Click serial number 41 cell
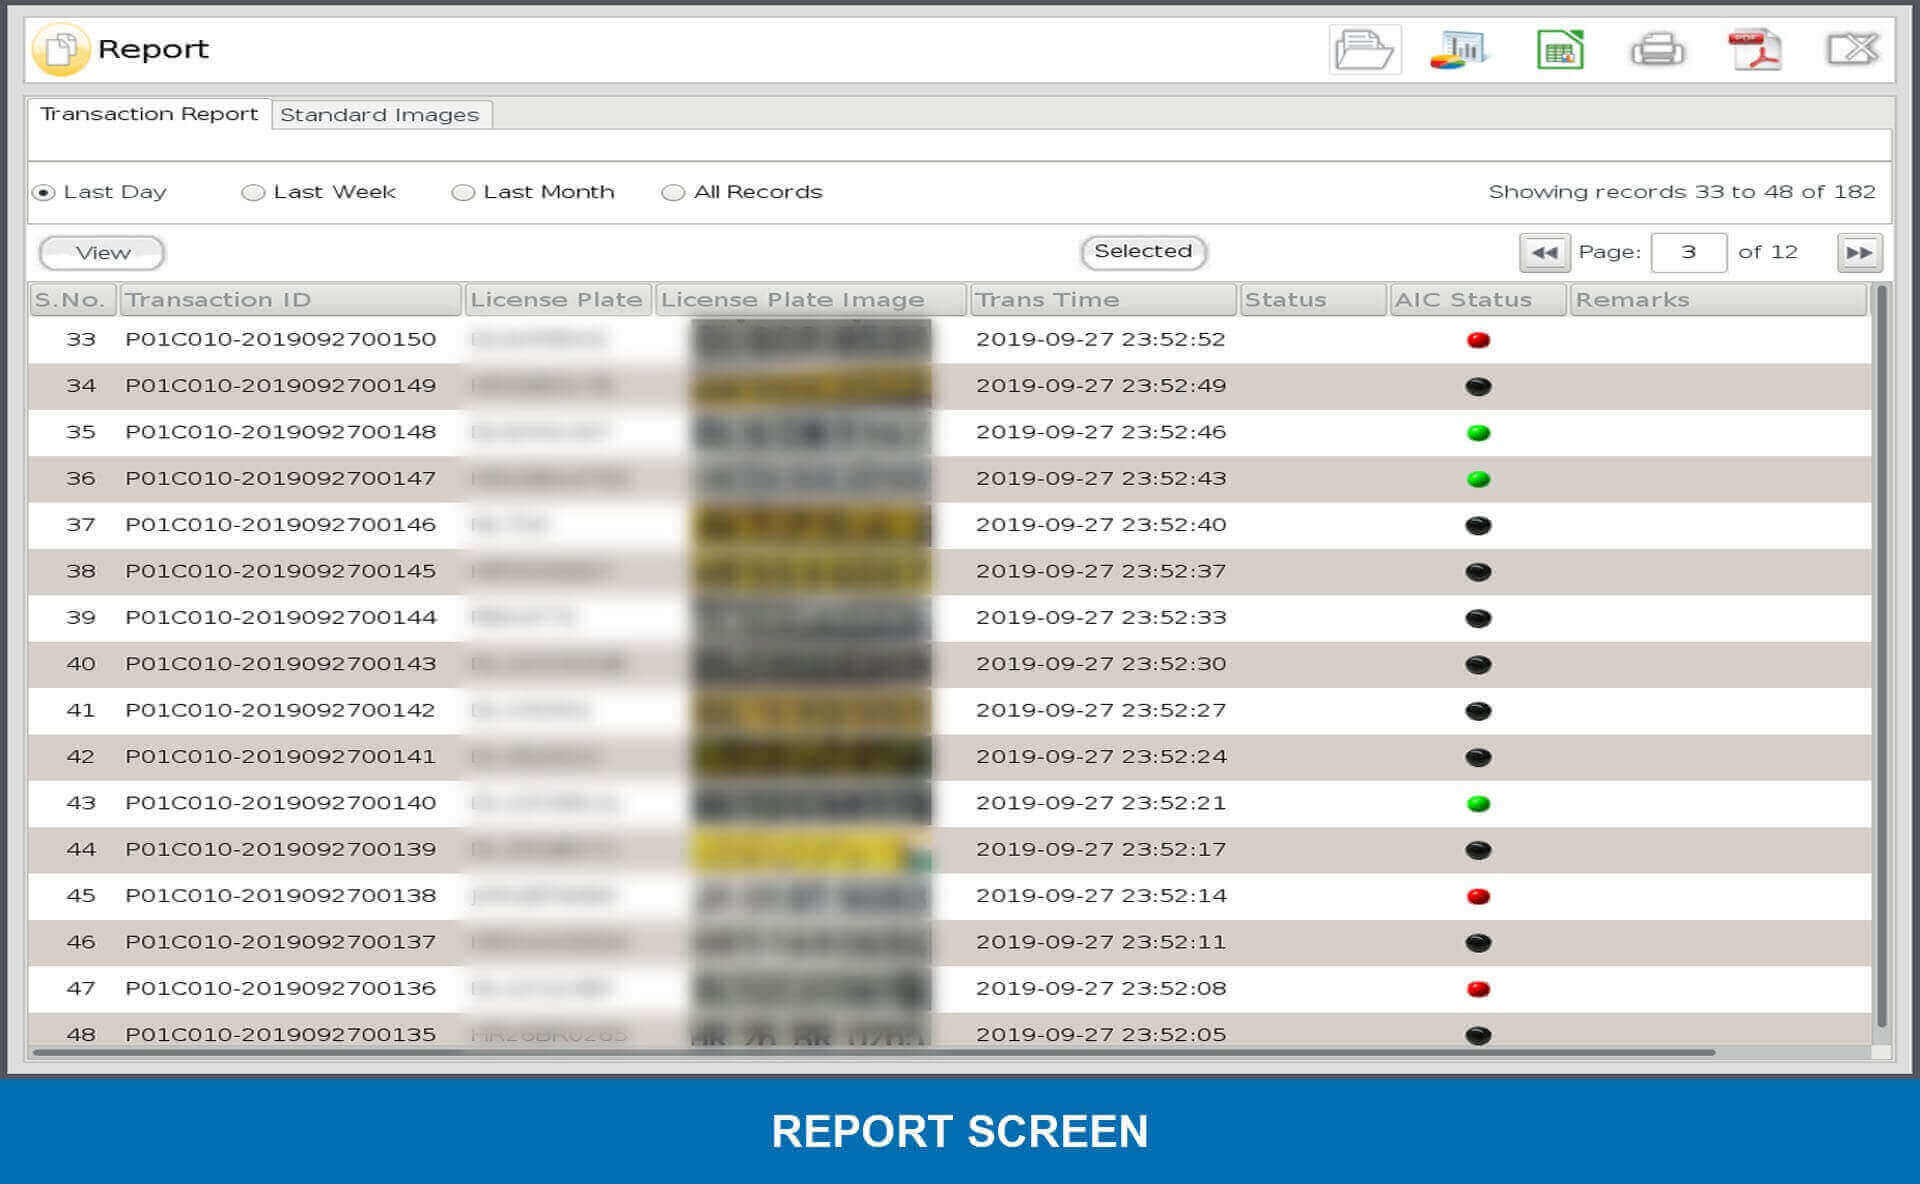 [x=81, y=710]
